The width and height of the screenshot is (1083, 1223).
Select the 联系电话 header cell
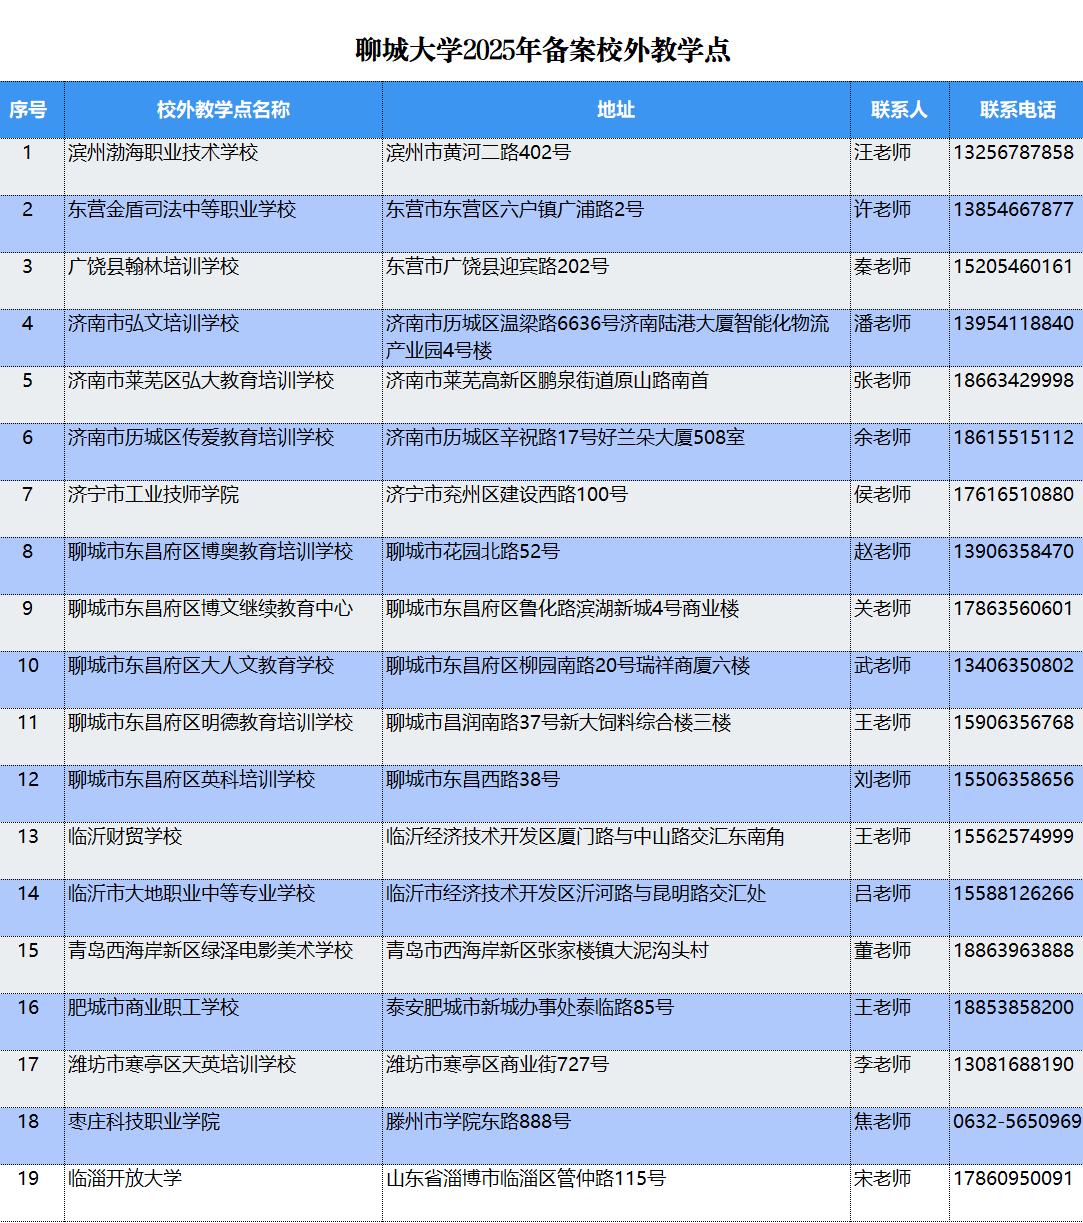pos(1017,110)
